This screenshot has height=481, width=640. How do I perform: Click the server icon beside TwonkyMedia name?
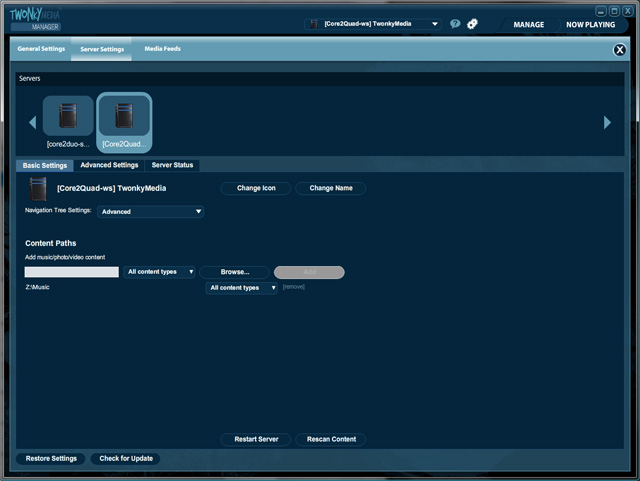click(38, 189)
